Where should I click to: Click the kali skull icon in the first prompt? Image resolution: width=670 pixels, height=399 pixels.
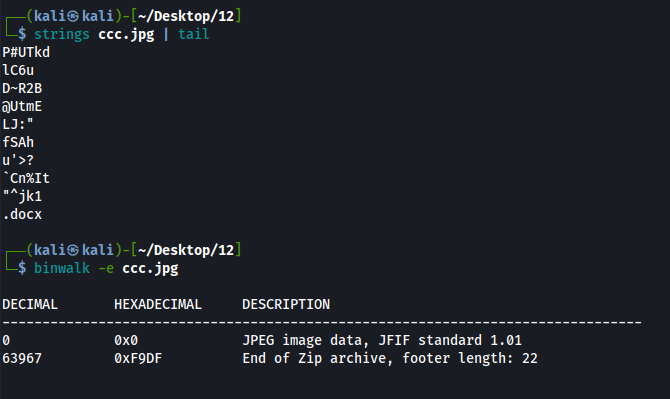73,16
